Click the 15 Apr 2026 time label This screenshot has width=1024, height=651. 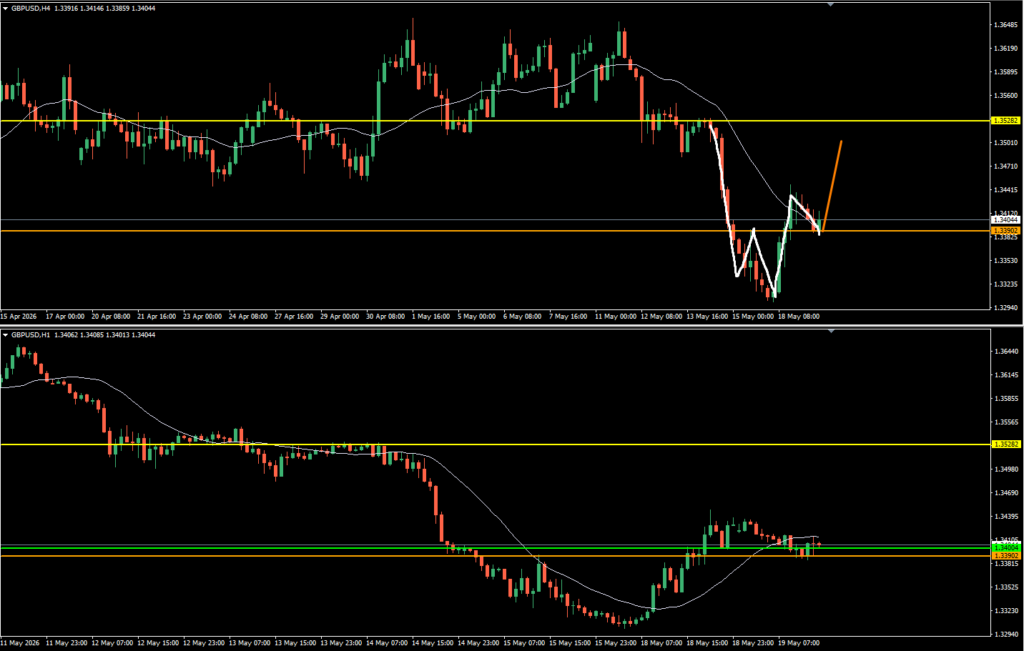click(19, 316)
